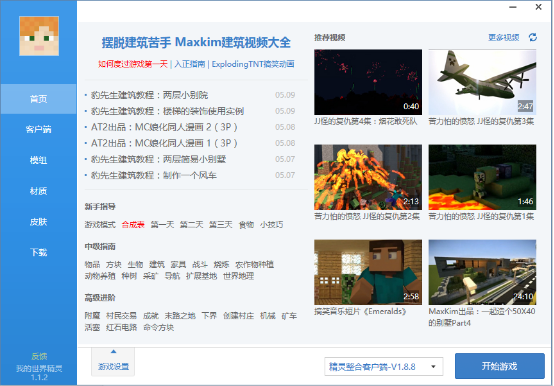Open the 种树 guide link

129,276
